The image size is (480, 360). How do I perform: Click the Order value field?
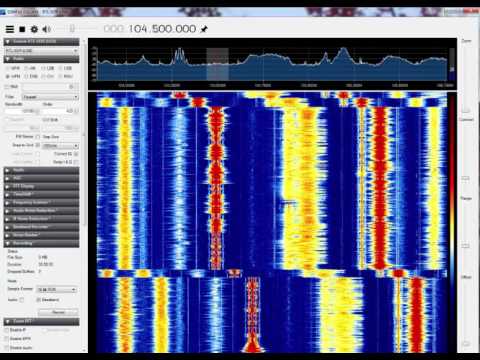[60, 111]
